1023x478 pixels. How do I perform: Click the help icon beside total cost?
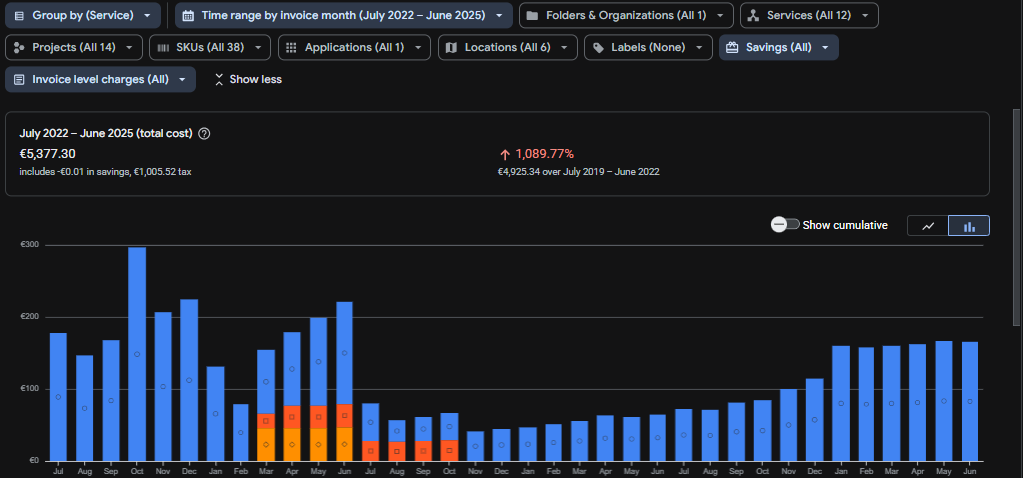coord(204,133)
